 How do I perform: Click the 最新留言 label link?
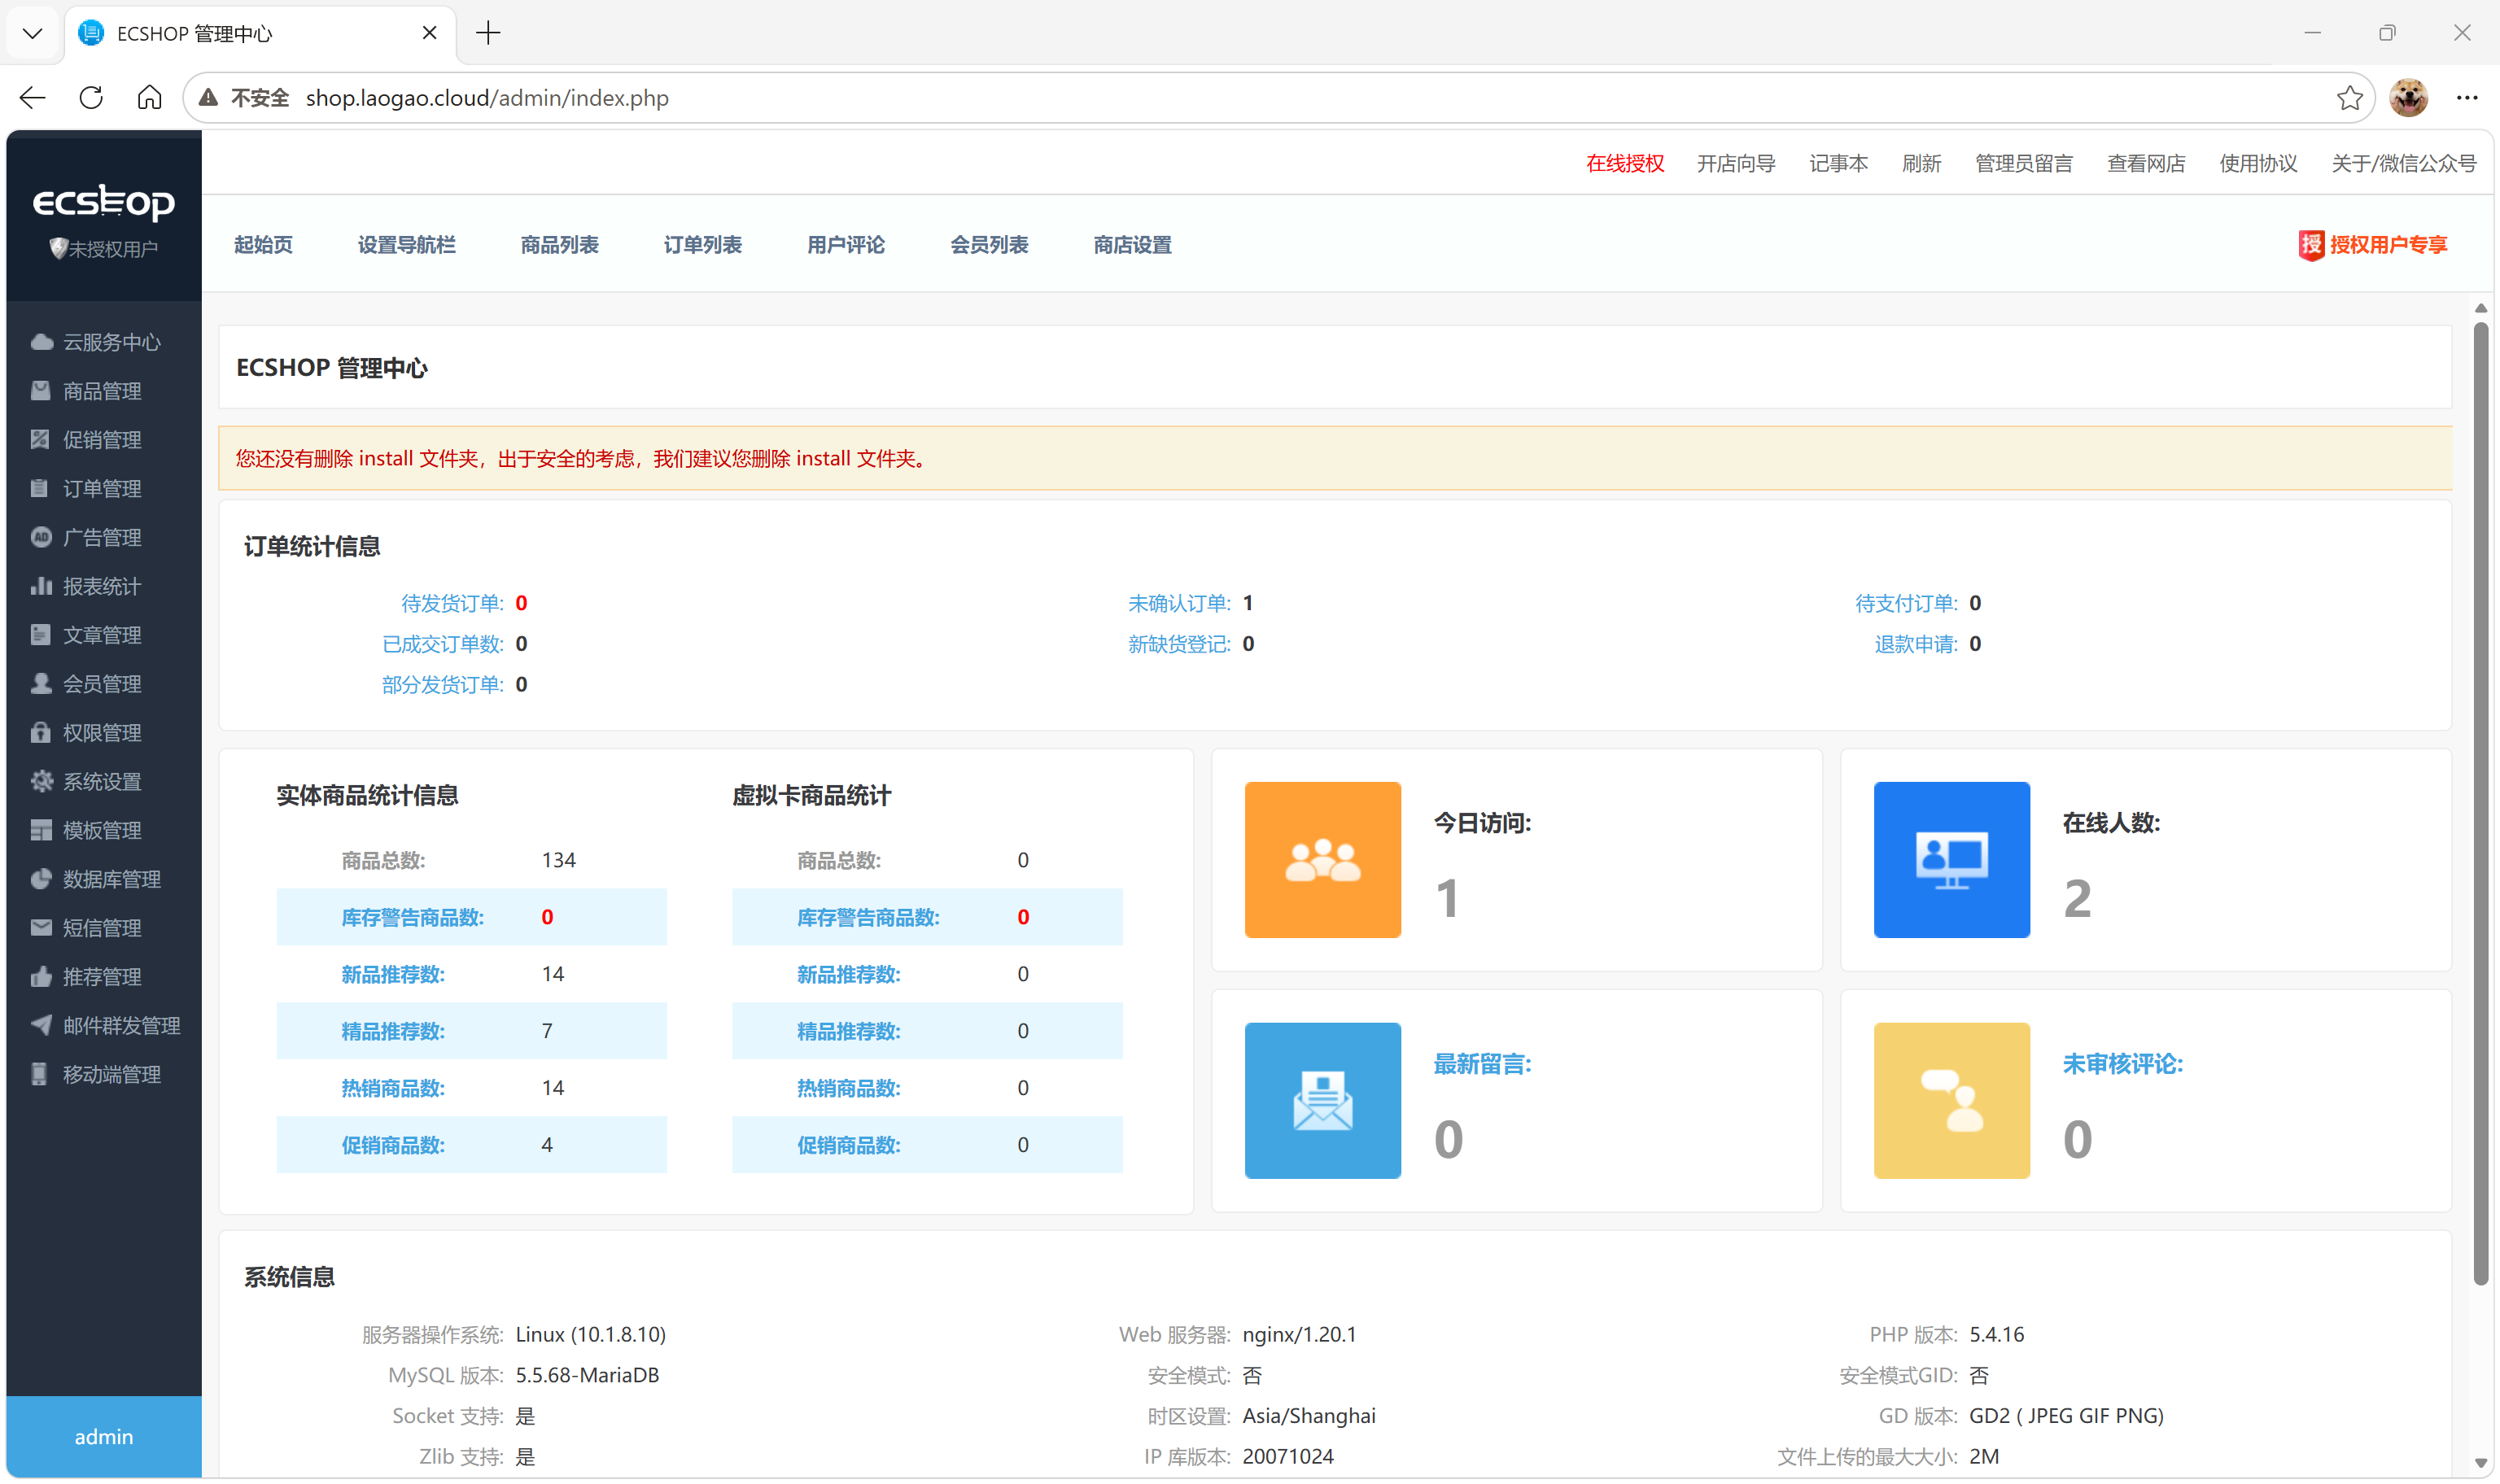1482,1064
